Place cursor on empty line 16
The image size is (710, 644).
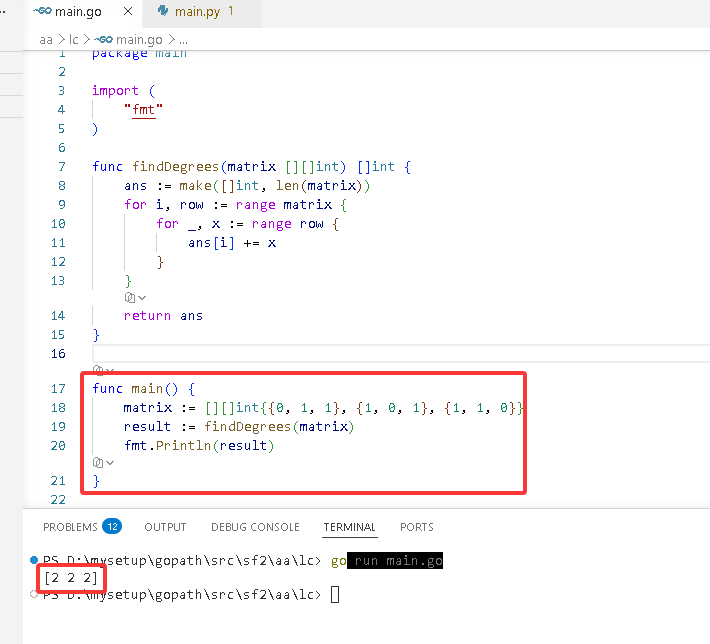click(x=401, y=354)
